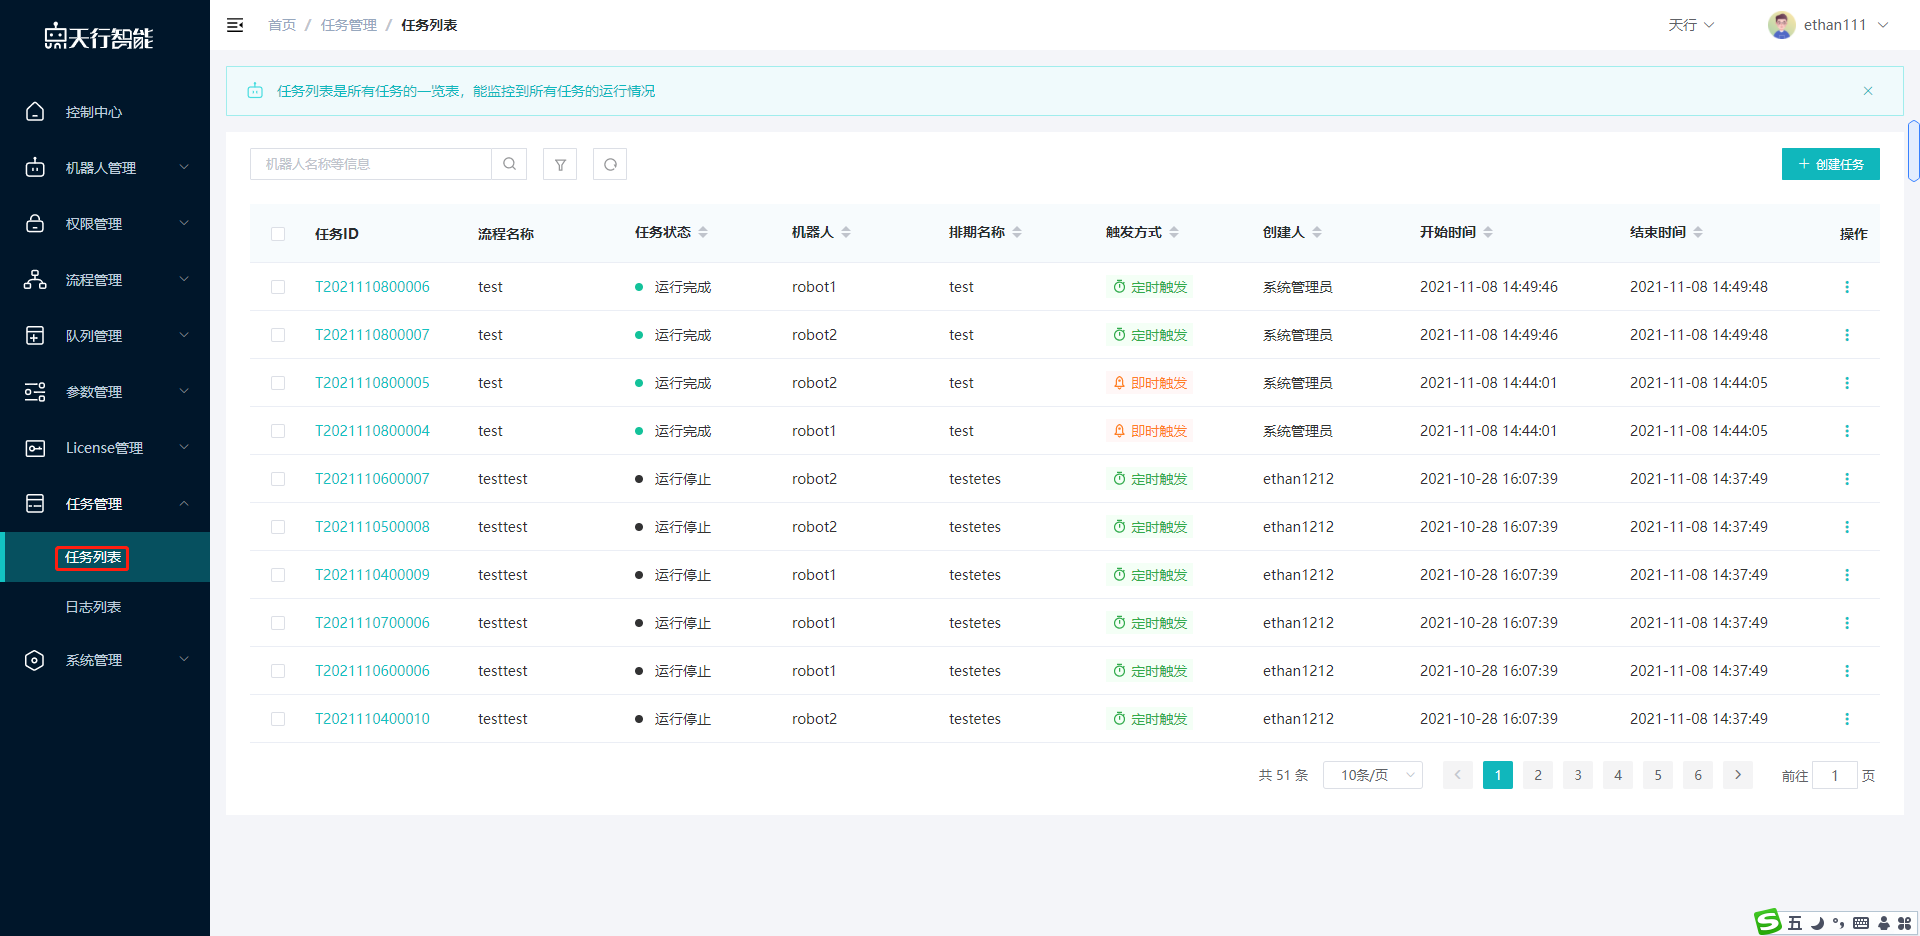Open actions menu for task T2021110400009
The width and height of the screenshot is (1920, 936).
point(1847,575)
